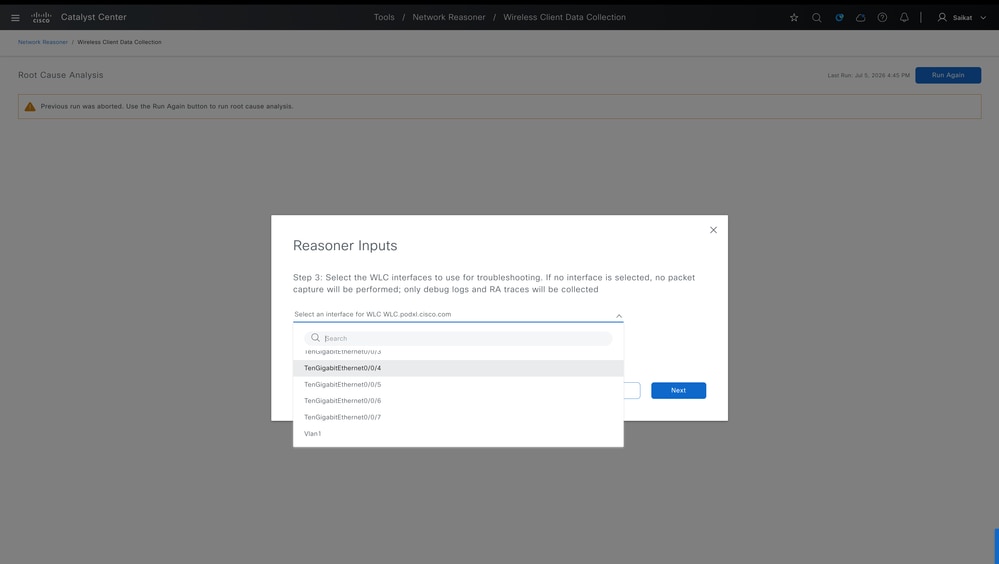Close the Reasoner Inputs dialog
Screen dimensions: 999x564
(714, 230)
